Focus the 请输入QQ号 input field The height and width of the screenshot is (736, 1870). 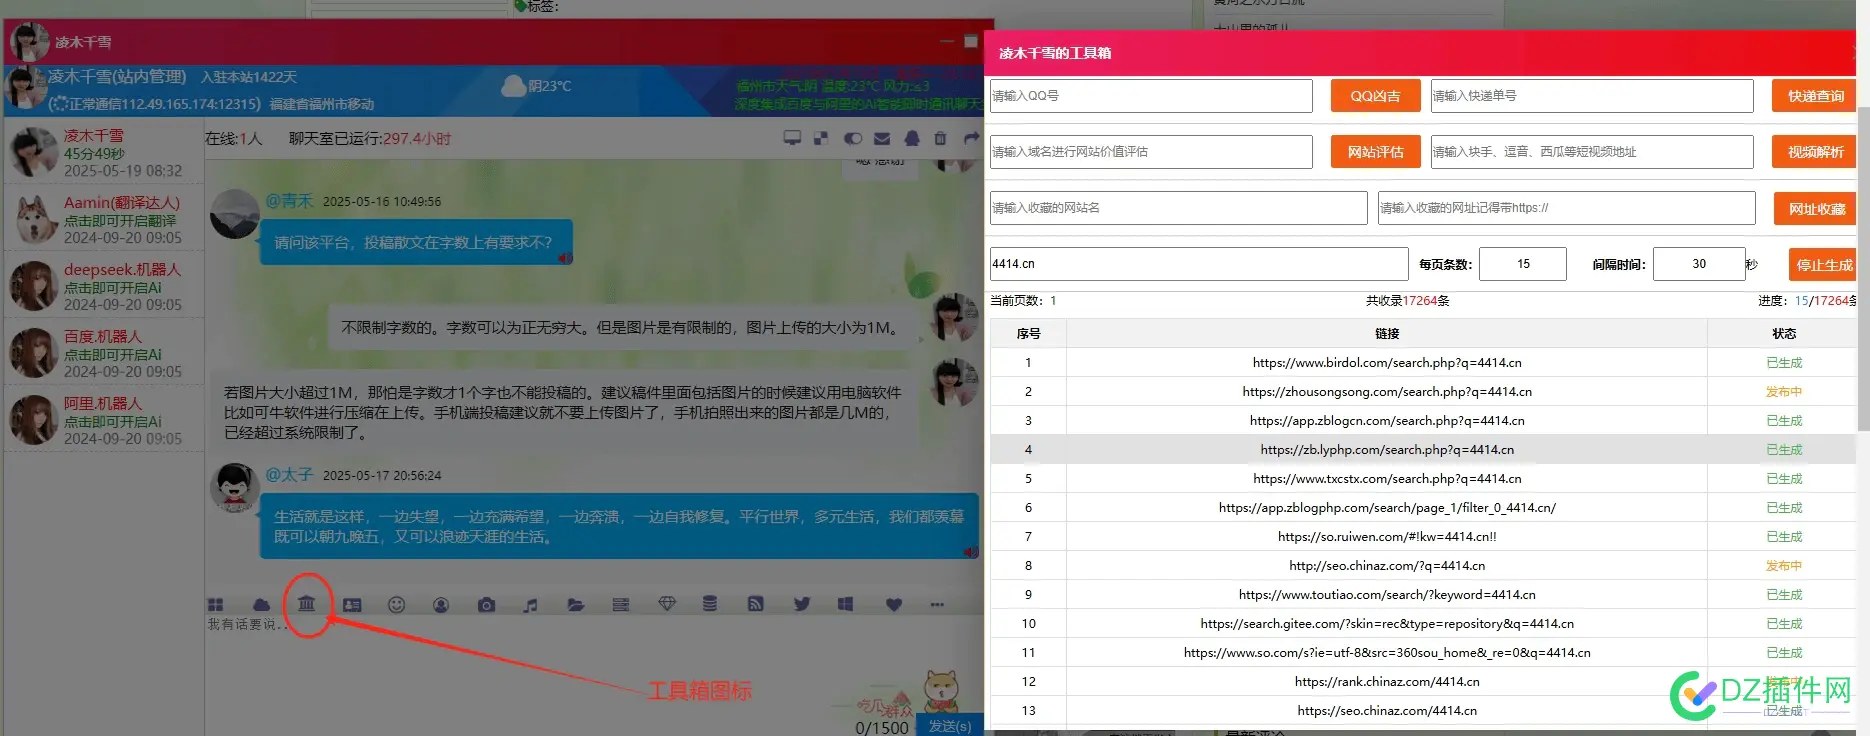[1151, 96]
